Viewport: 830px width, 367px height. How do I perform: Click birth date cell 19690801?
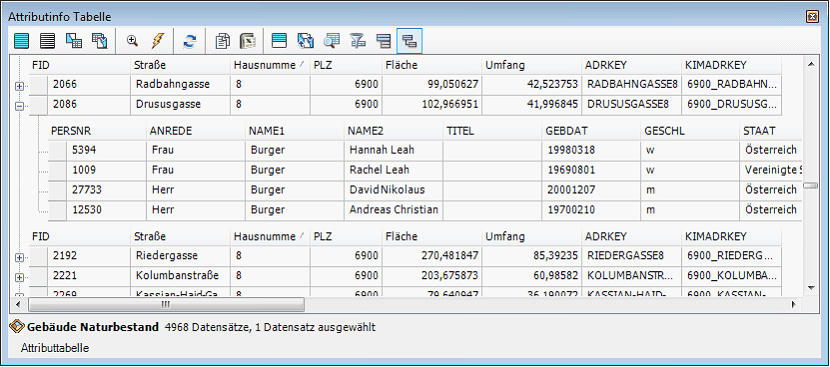click(x=592, y=171)
